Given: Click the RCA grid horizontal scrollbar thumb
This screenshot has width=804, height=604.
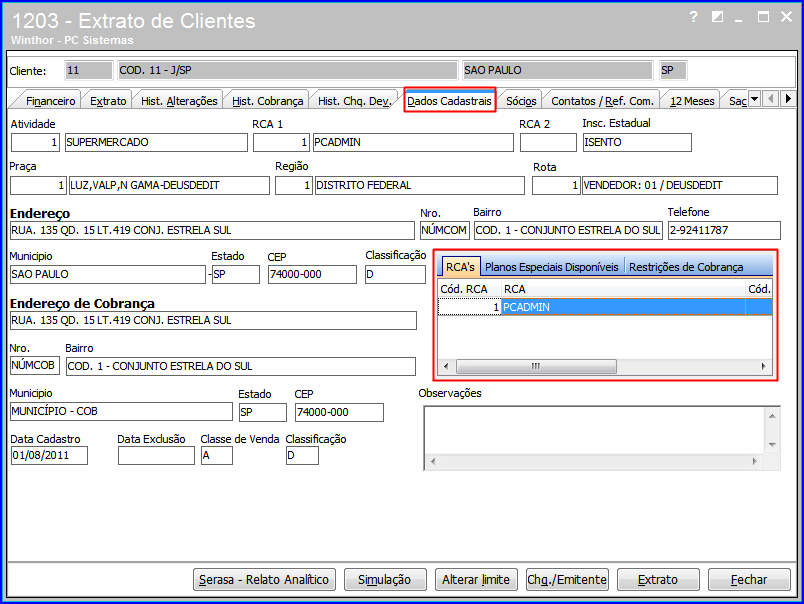Looking at the screenshot, I should point(536,366).
